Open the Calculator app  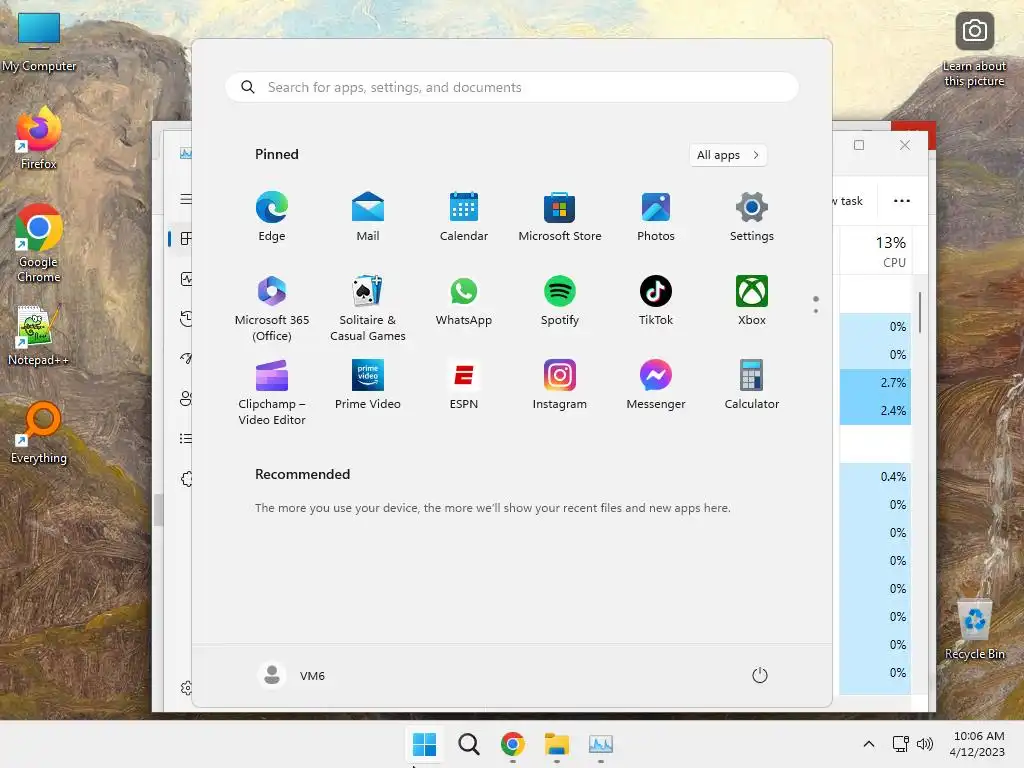tap(752, 385)
